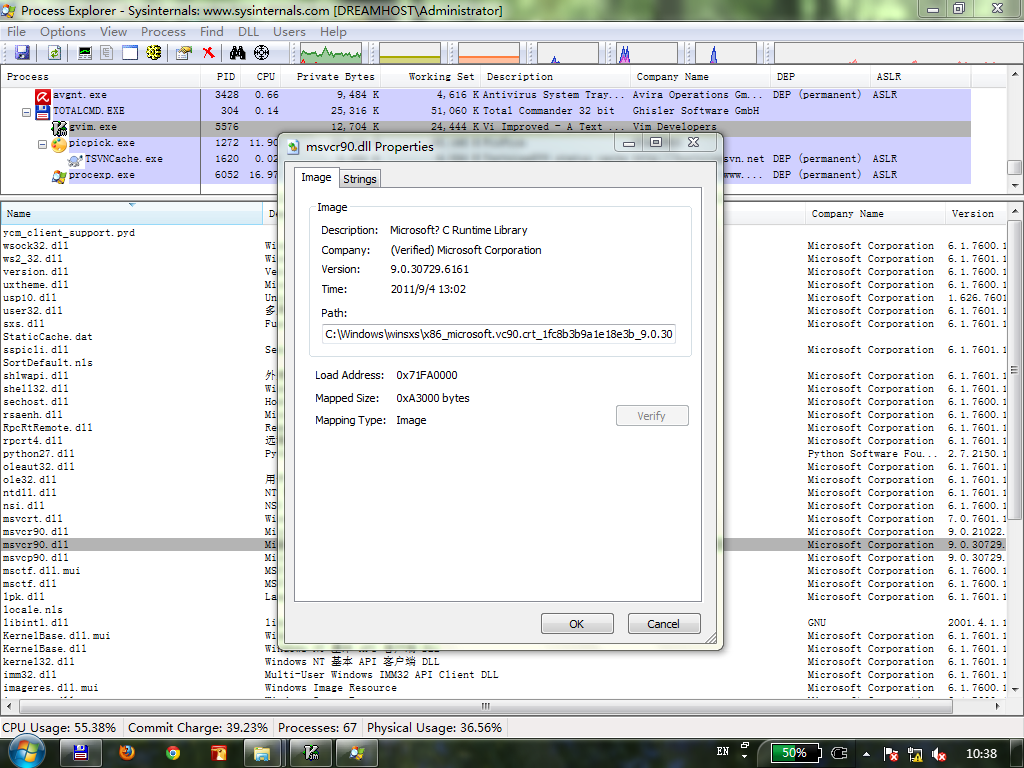Collapse the TOTALCMD.EXE tree node
1024x768 pixels.
click(x=27, y=112)
